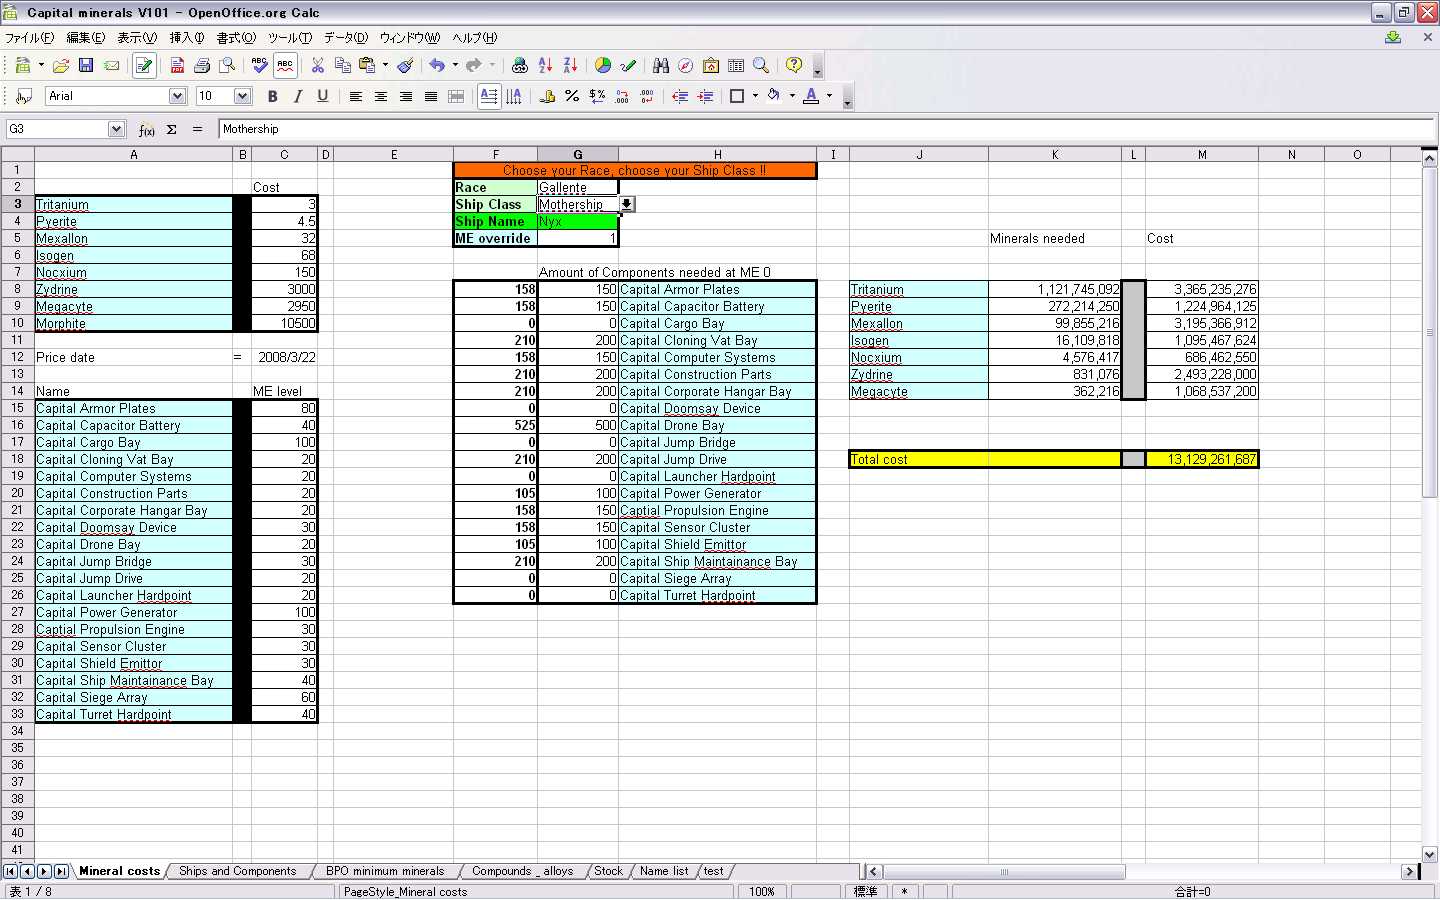Apply currency number format
The image size is (1440, 900).
click(x=547, y=96)
